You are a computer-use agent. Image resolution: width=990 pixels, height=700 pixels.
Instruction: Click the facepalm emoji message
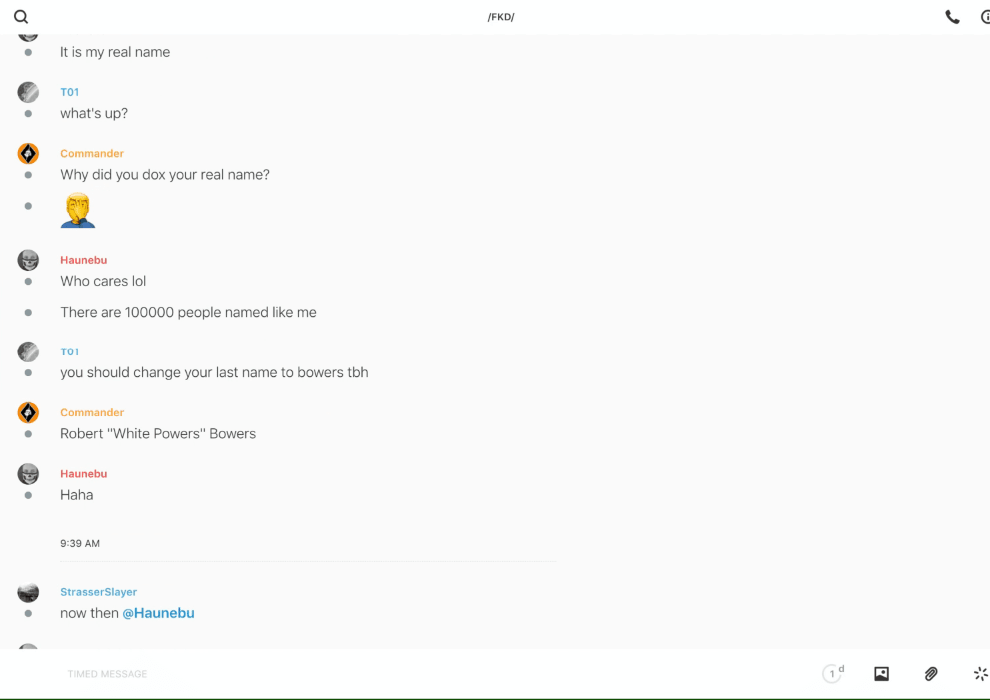(x=77, y=210)
